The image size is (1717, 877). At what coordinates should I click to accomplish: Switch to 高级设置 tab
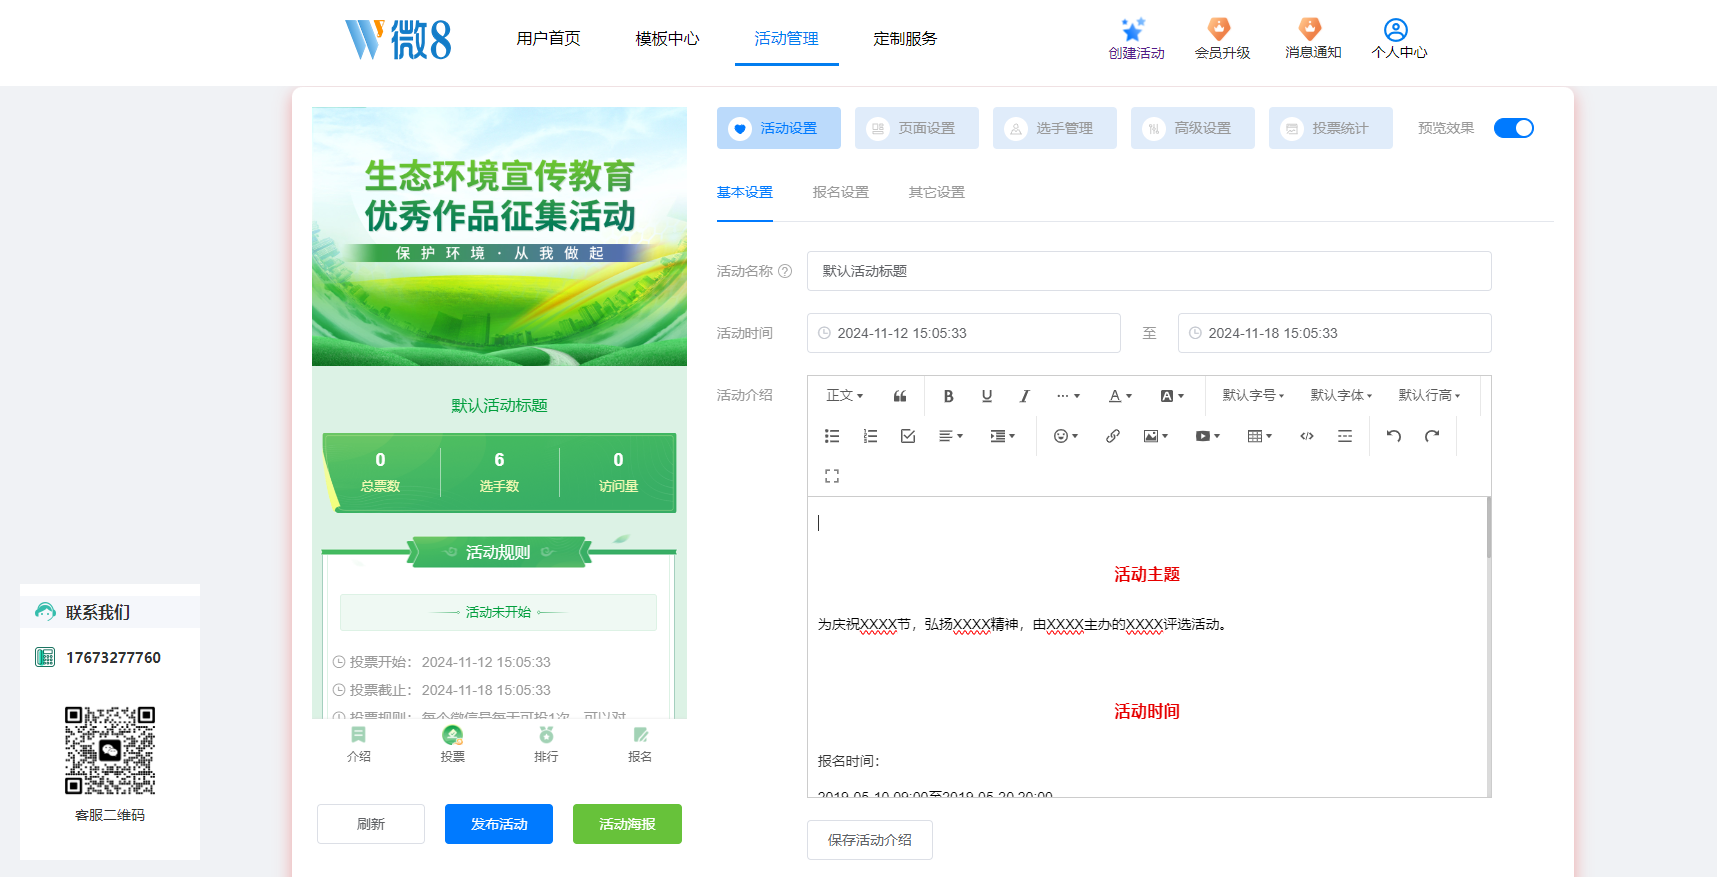tap(1193, 128)
